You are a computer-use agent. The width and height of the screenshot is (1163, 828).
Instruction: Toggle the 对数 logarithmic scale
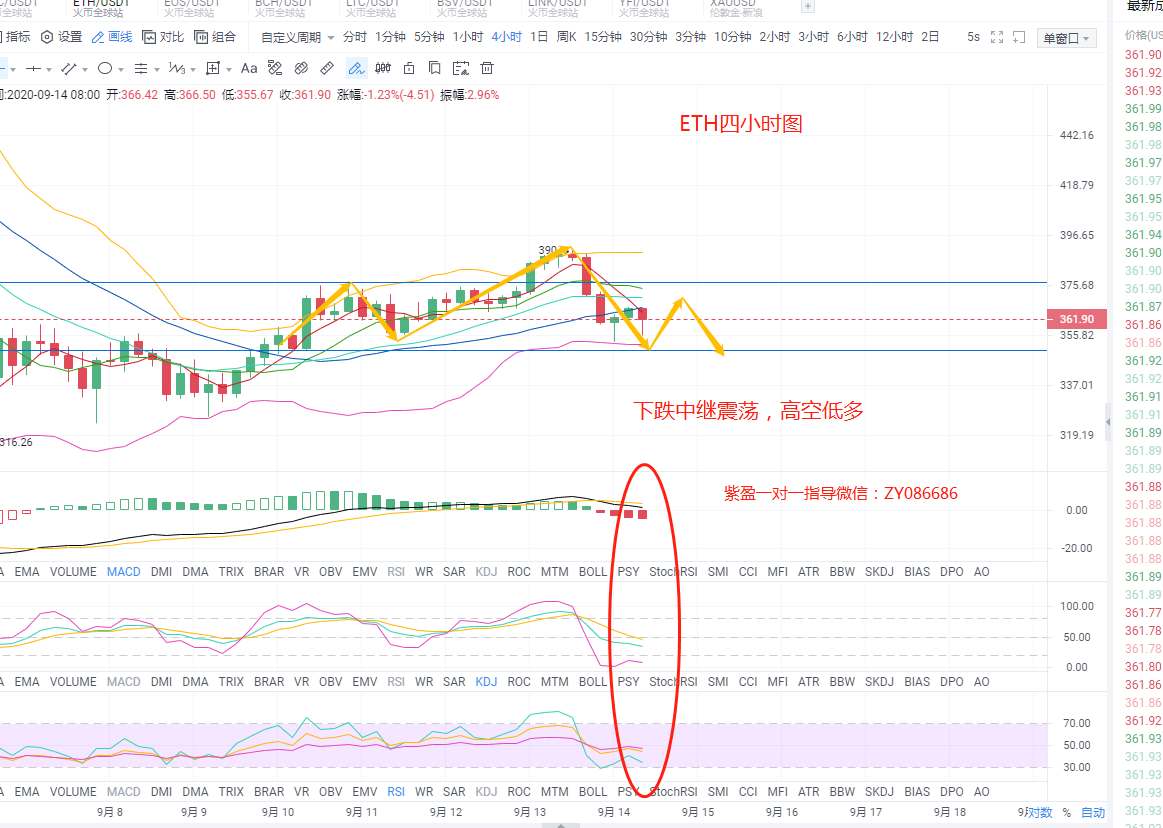1039,812
